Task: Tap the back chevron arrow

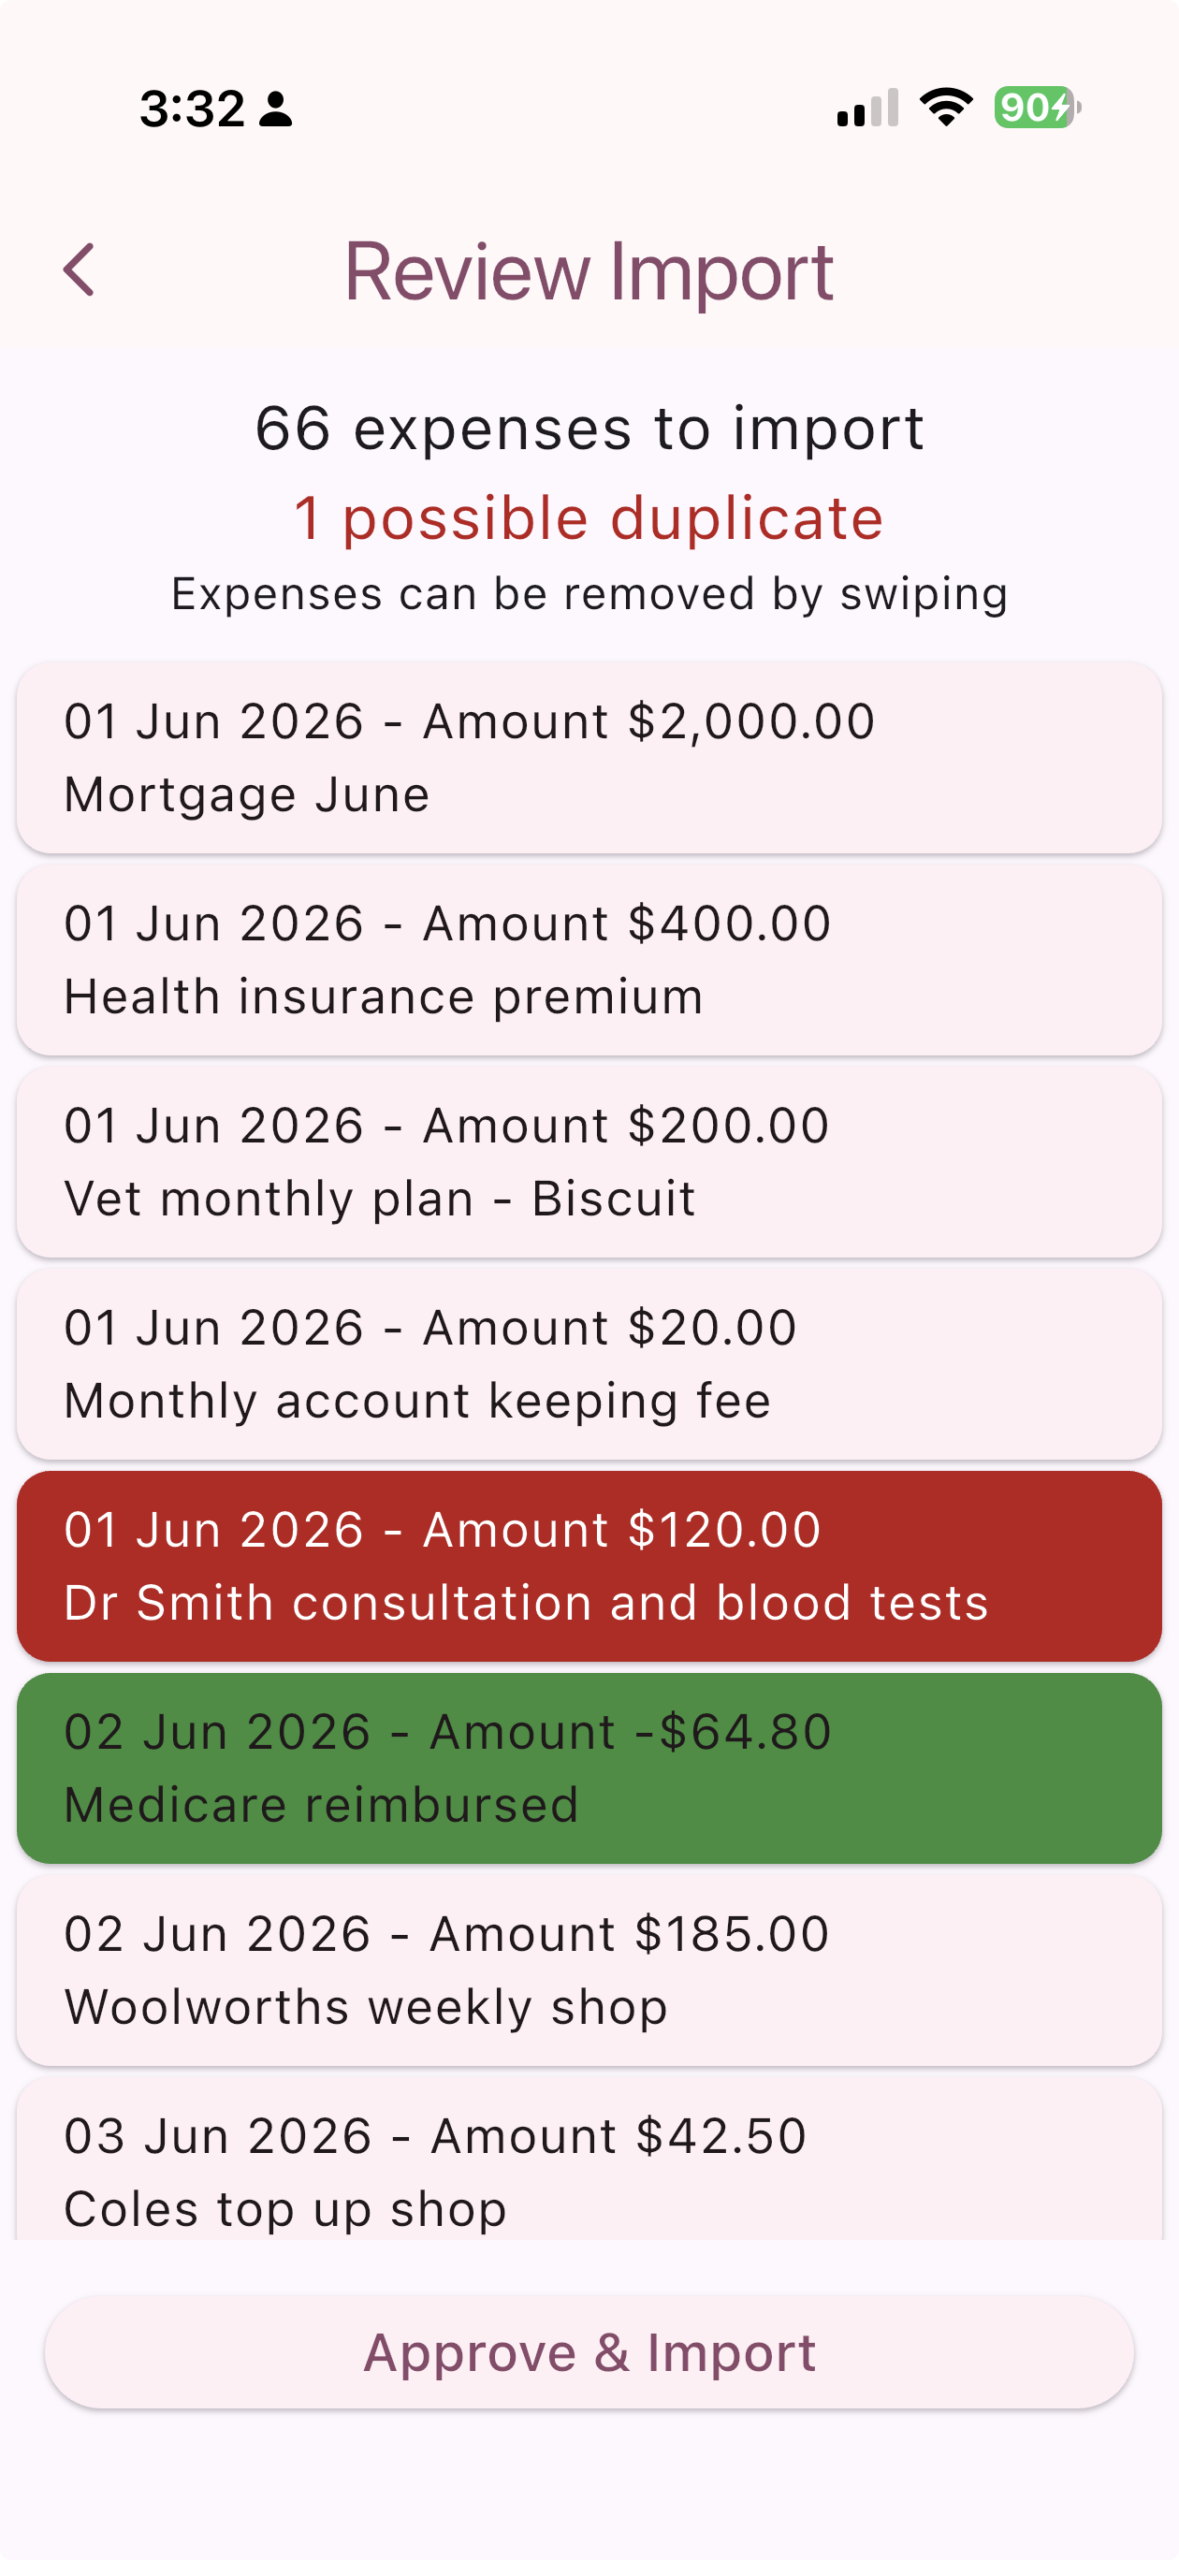Action: pyautogui.click(x=79, y=270)
